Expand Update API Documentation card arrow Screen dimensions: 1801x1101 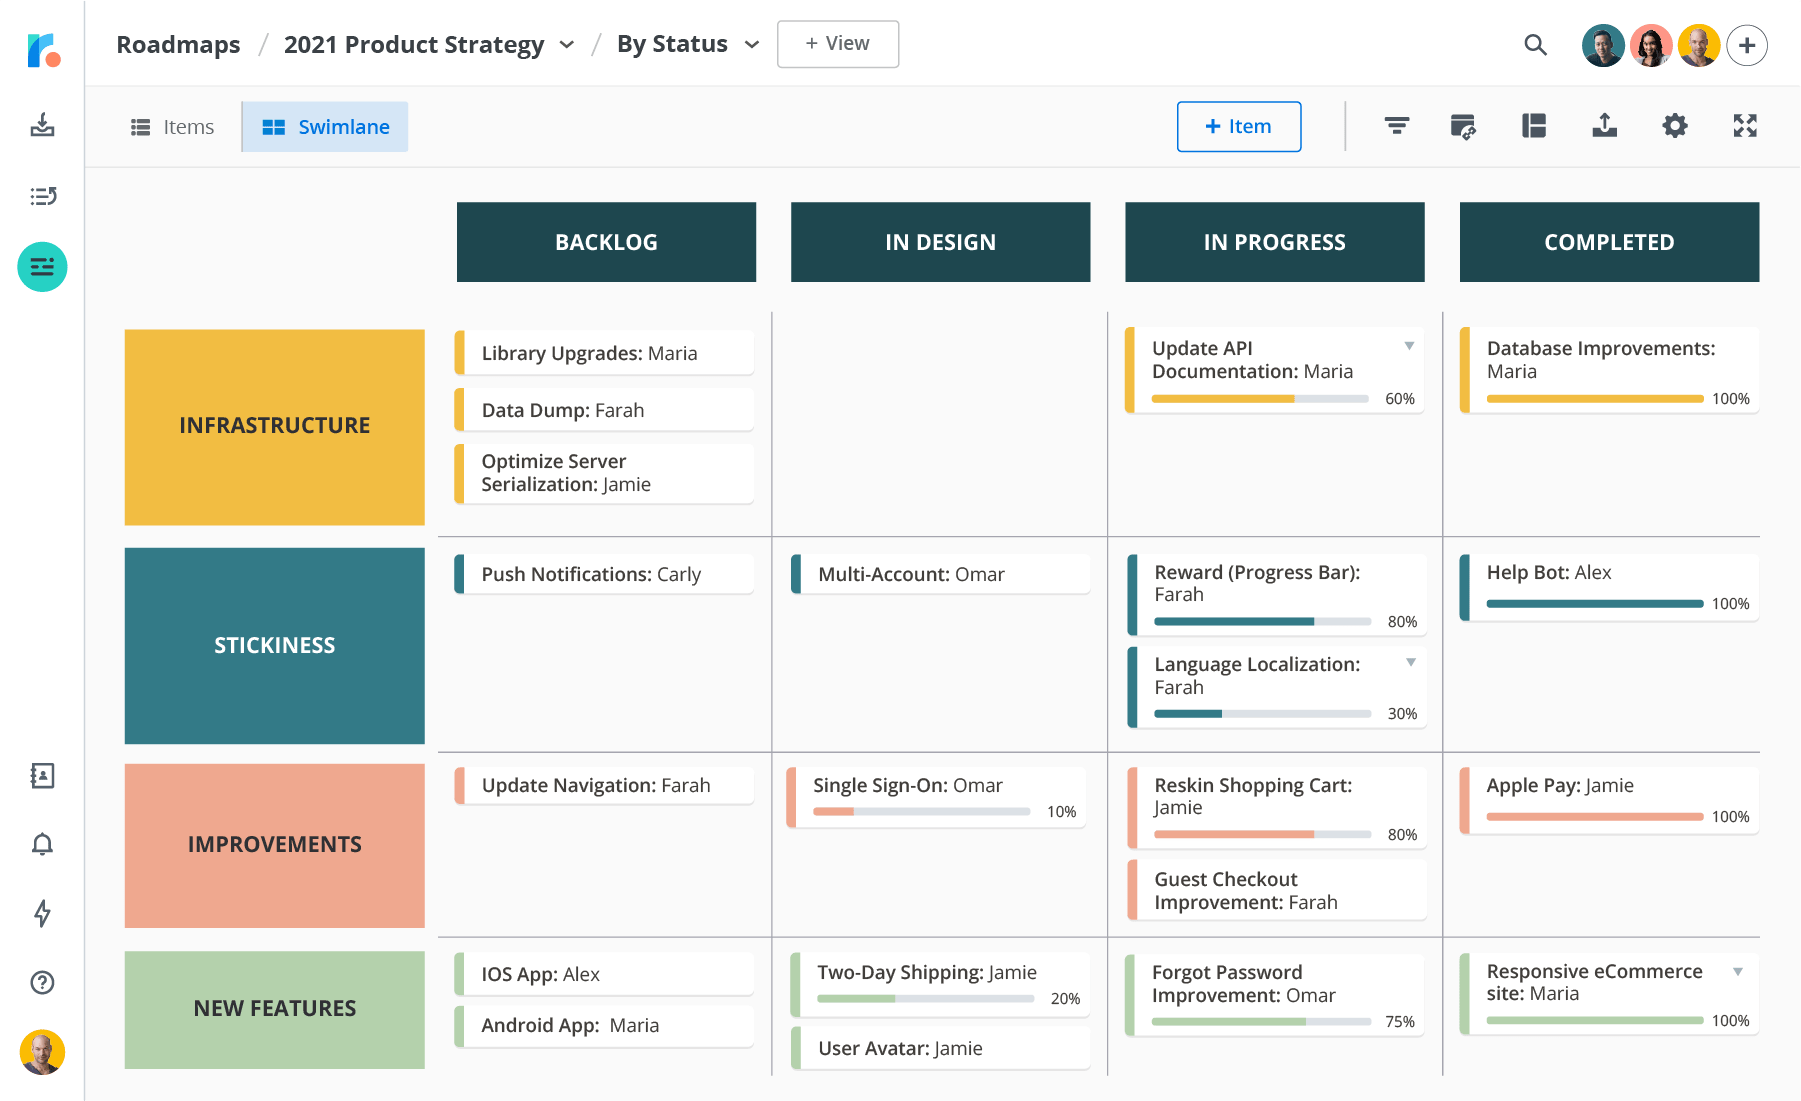click(1409, 346)
